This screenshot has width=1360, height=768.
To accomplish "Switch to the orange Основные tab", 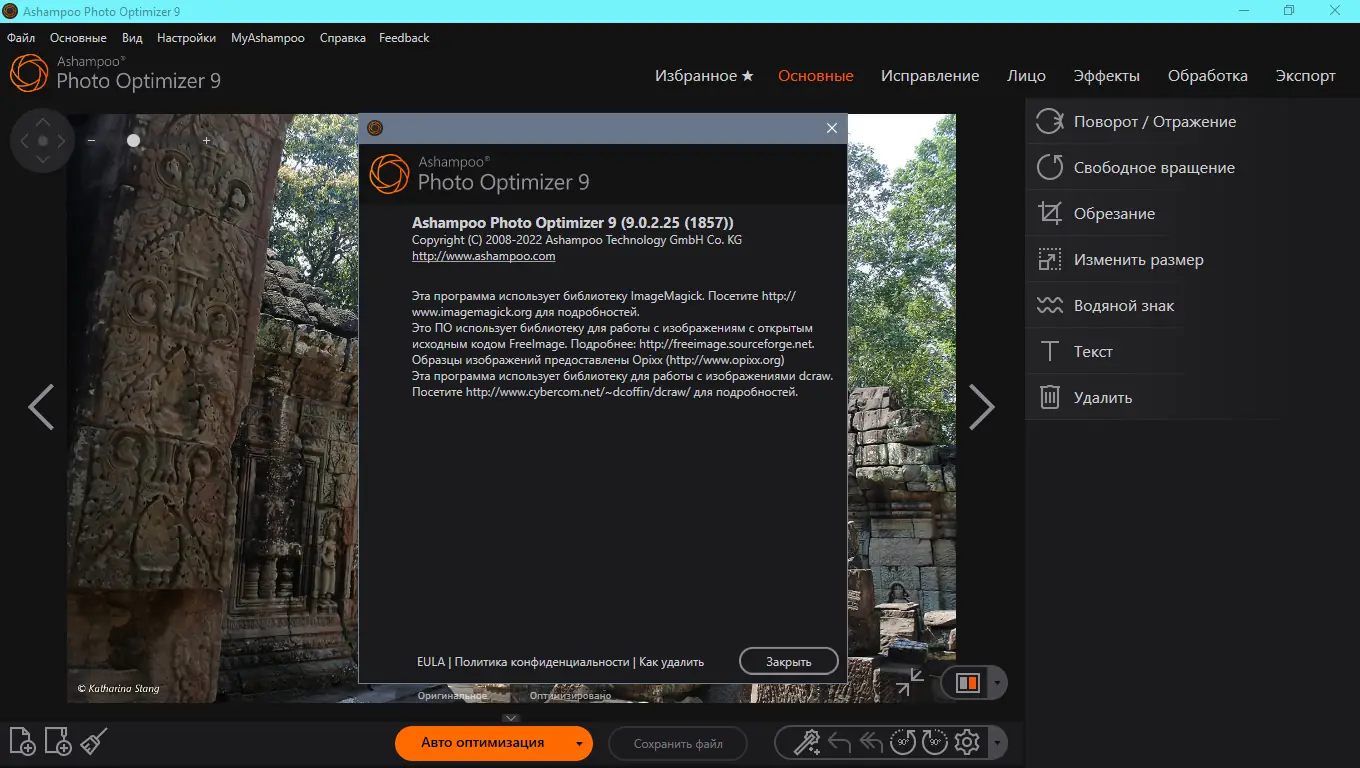I will coord(816,76).
